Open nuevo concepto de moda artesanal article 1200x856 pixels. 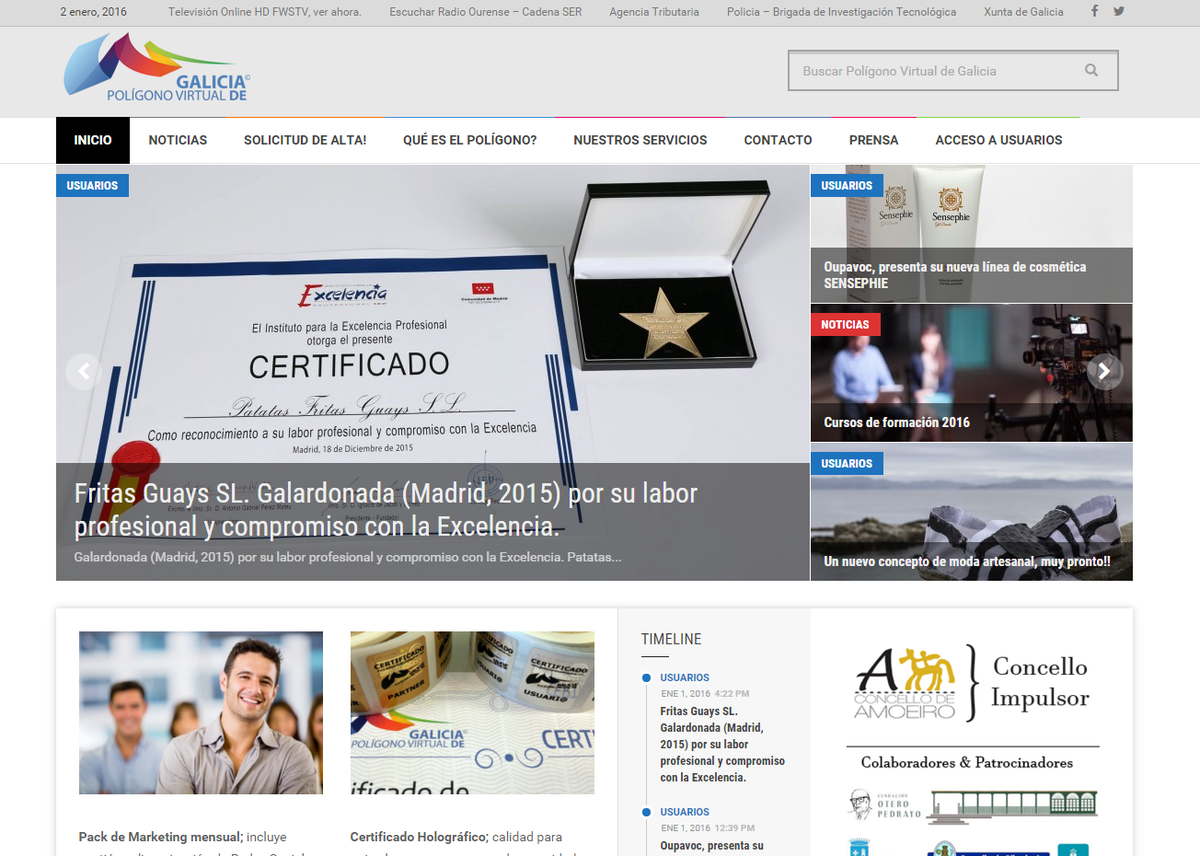[x=967, y=562]
